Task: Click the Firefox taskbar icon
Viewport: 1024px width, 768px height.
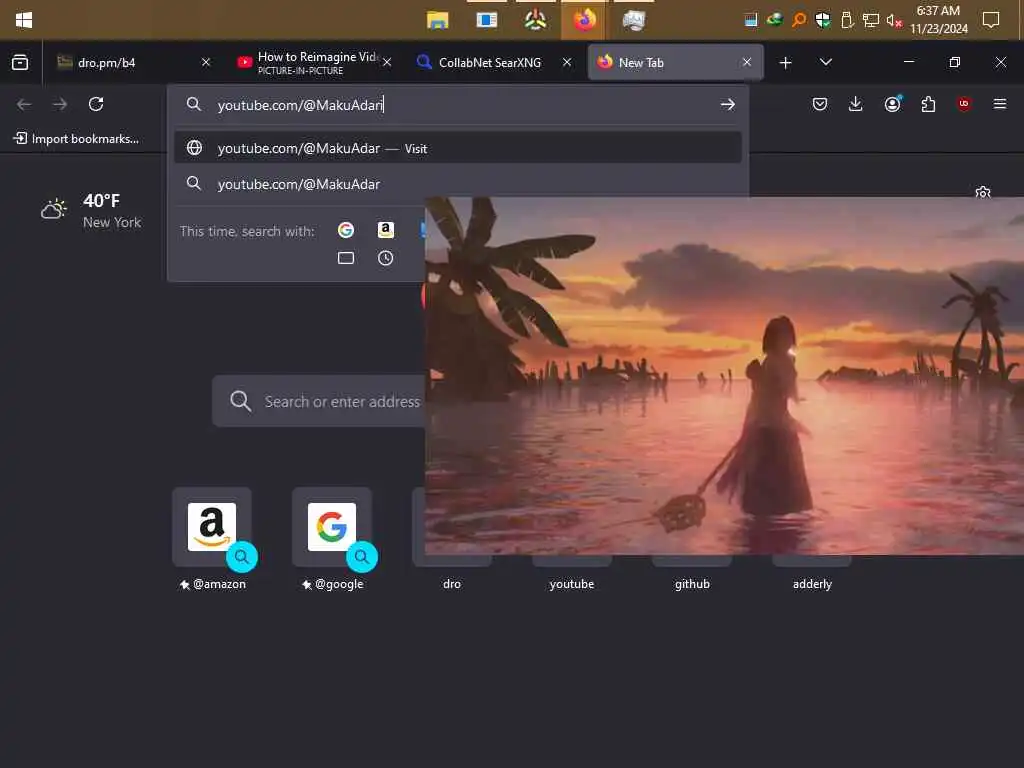Action: (584, 20)
